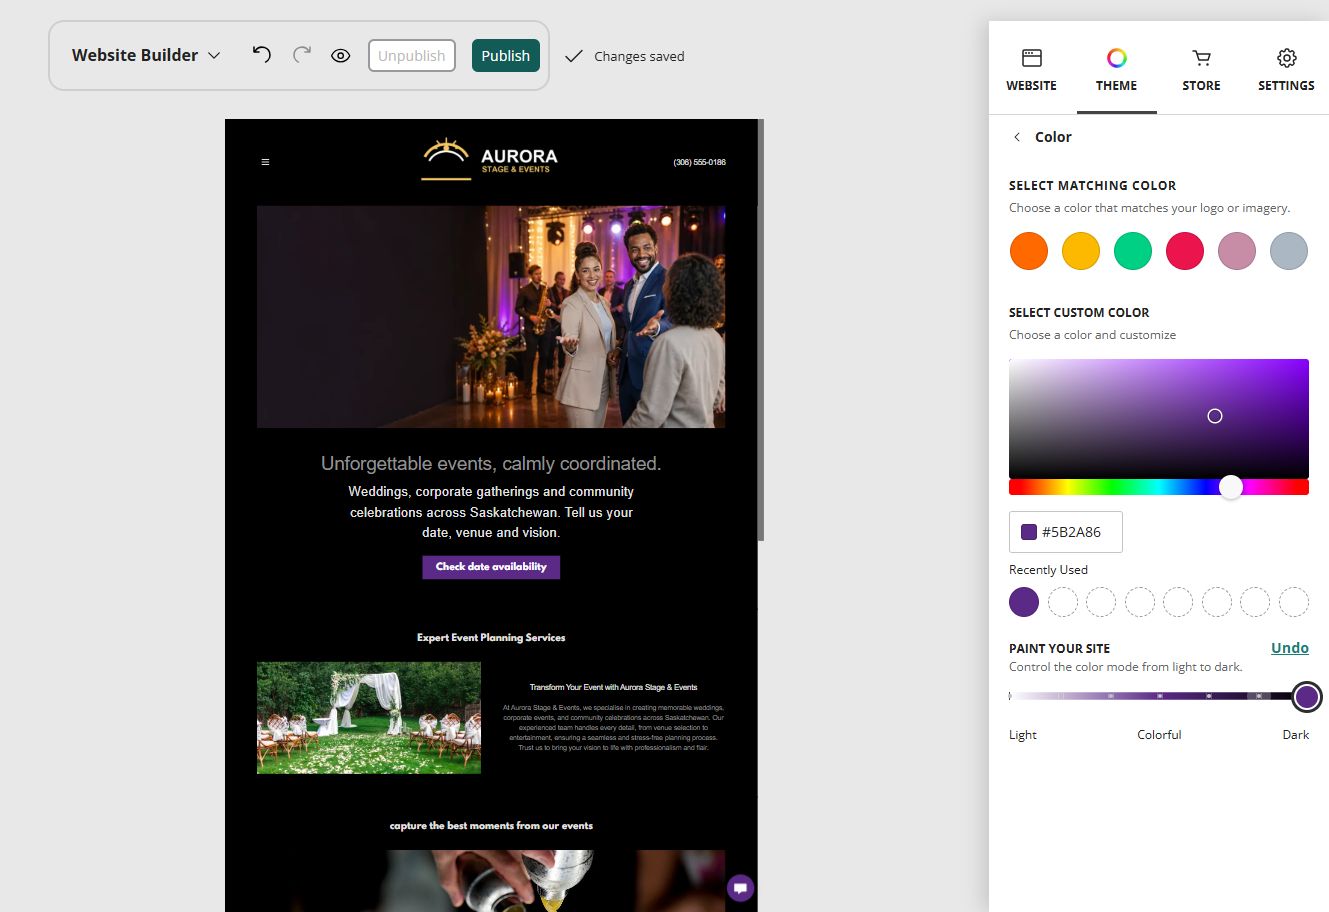Screen dimensions: 1329x912
Task: Click the dark-mode slider handle
Action: (1307, 697)
